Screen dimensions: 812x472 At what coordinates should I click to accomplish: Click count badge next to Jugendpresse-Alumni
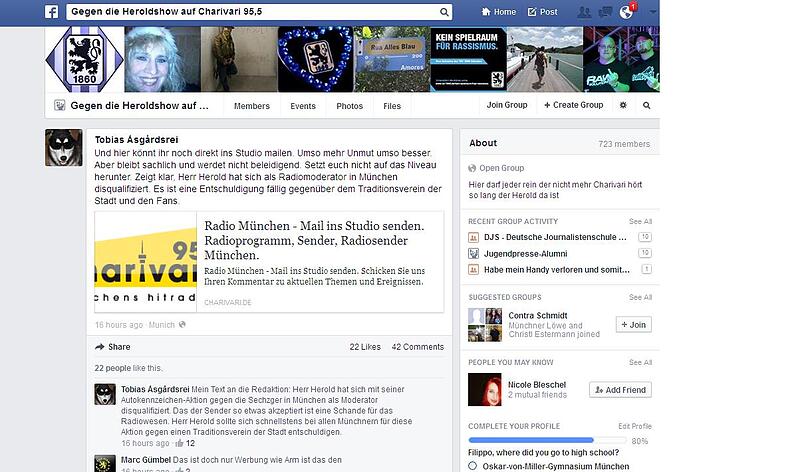pyautogui.click(x=645, y=253)
